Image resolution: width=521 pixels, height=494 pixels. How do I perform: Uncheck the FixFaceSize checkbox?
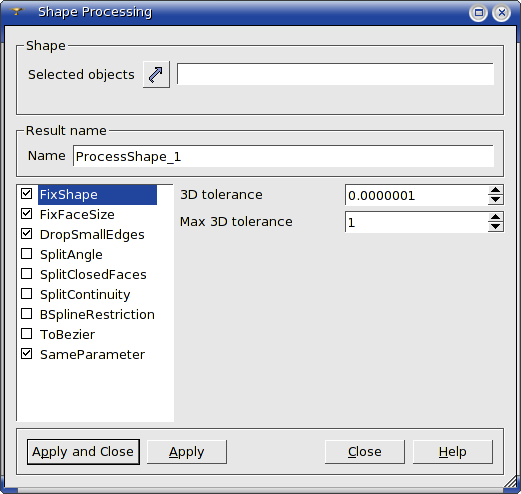point(26,214)
